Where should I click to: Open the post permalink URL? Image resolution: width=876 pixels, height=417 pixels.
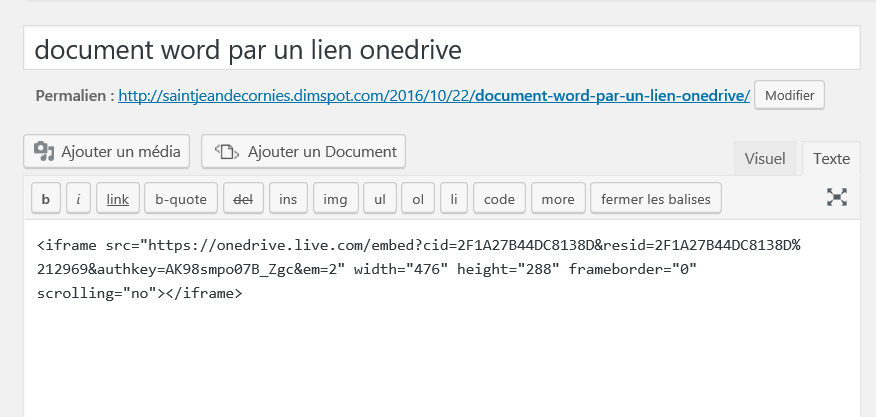(x=434, y=96)
